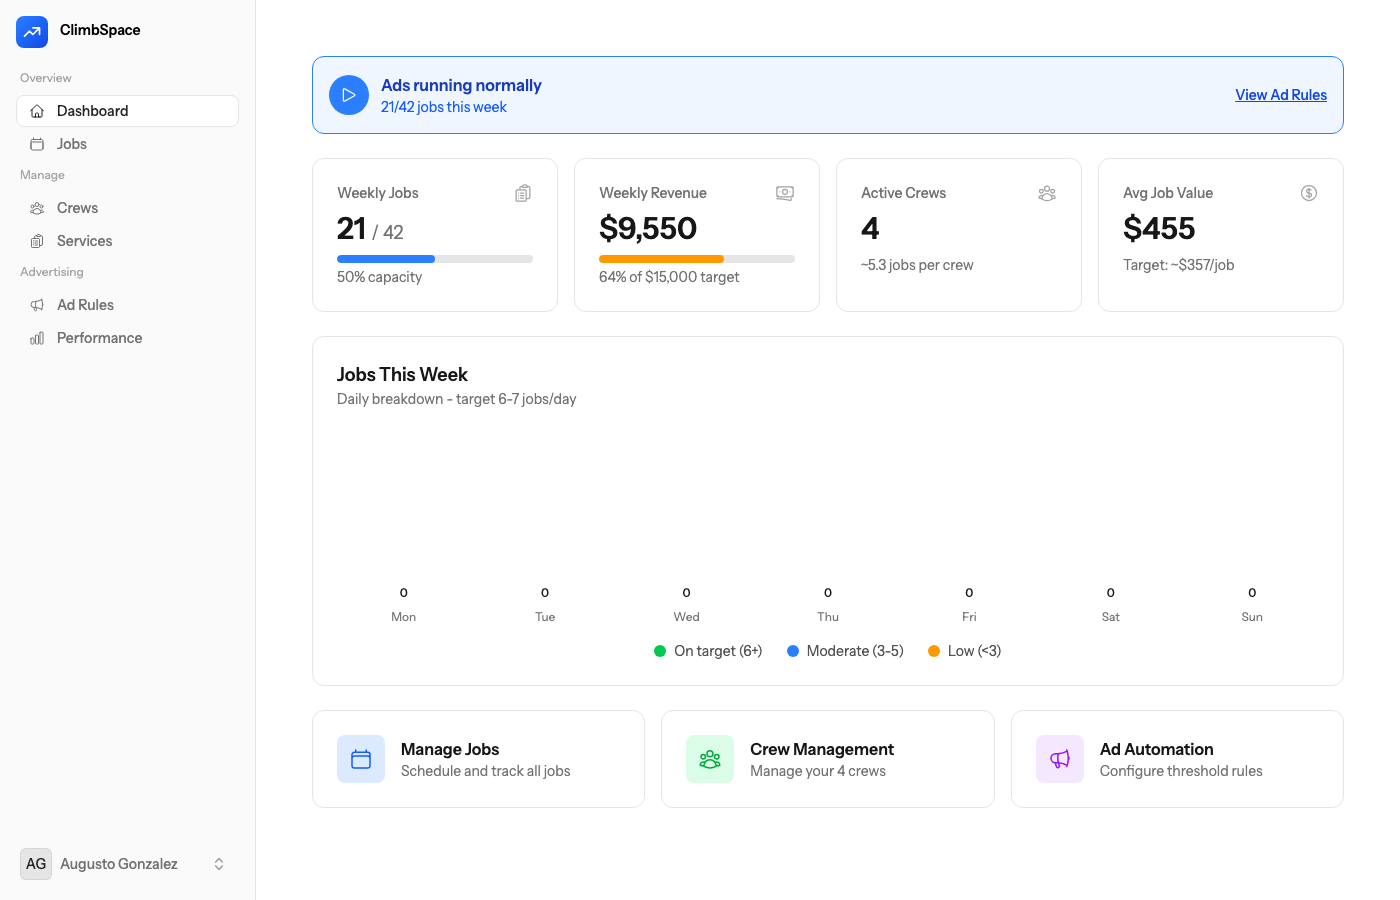Click the calendar icon beside Manage Jobs
The height and width of the screenshot is (900, 1400).
361,759
